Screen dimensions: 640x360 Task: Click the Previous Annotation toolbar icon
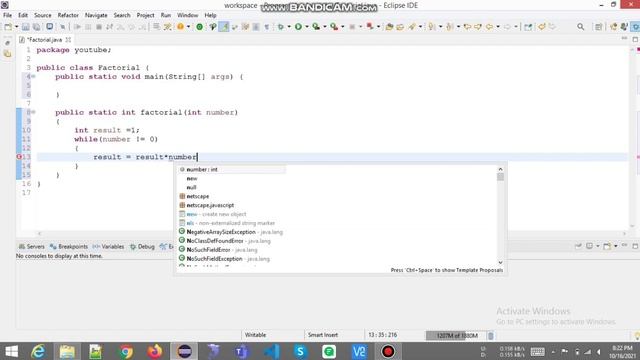tap(450, 27)
